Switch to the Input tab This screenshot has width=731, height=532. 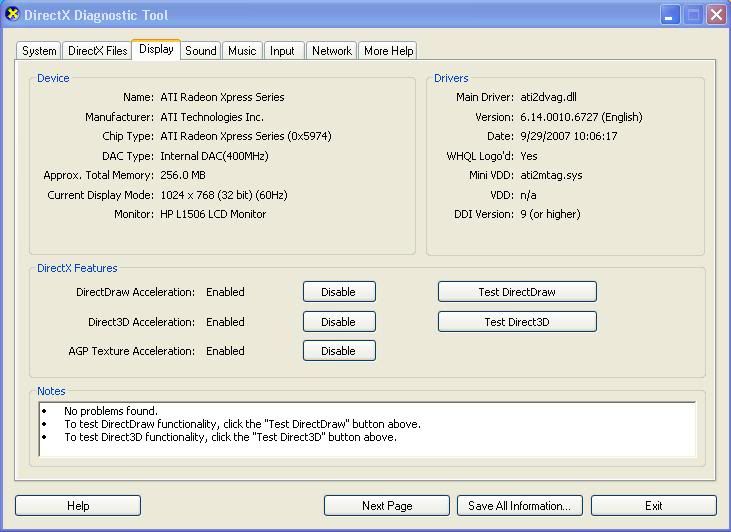pos(284,51)
